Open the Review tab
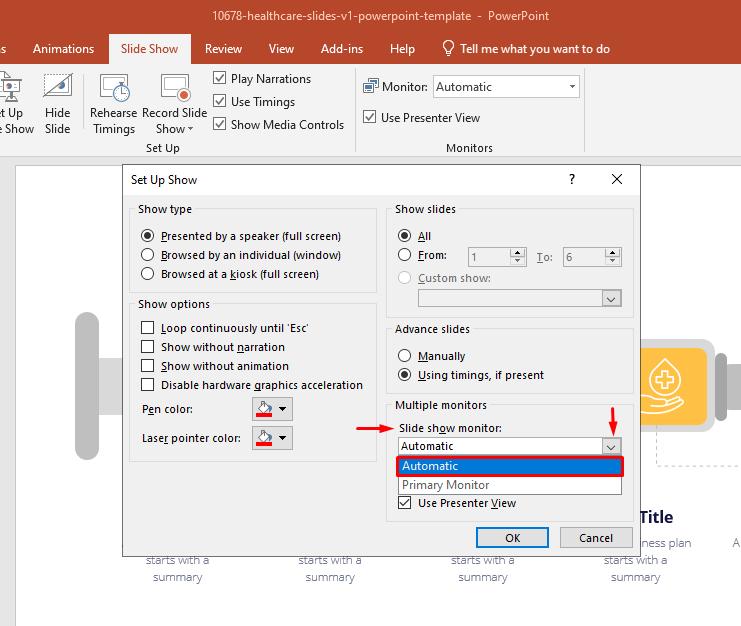741x626 pixels. (223, 49)
